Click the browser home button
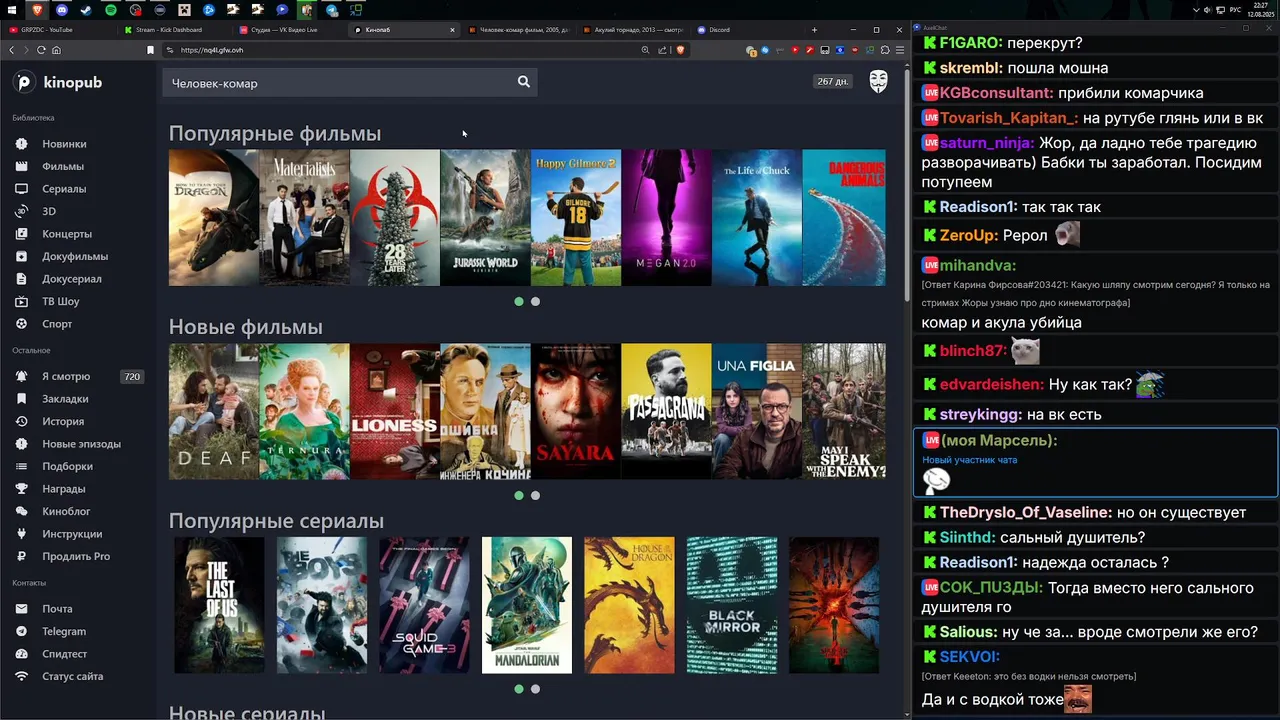Image resolution: width=1280 pixels, height=720 pixels. pyautogui.click(x=56, y=50)
